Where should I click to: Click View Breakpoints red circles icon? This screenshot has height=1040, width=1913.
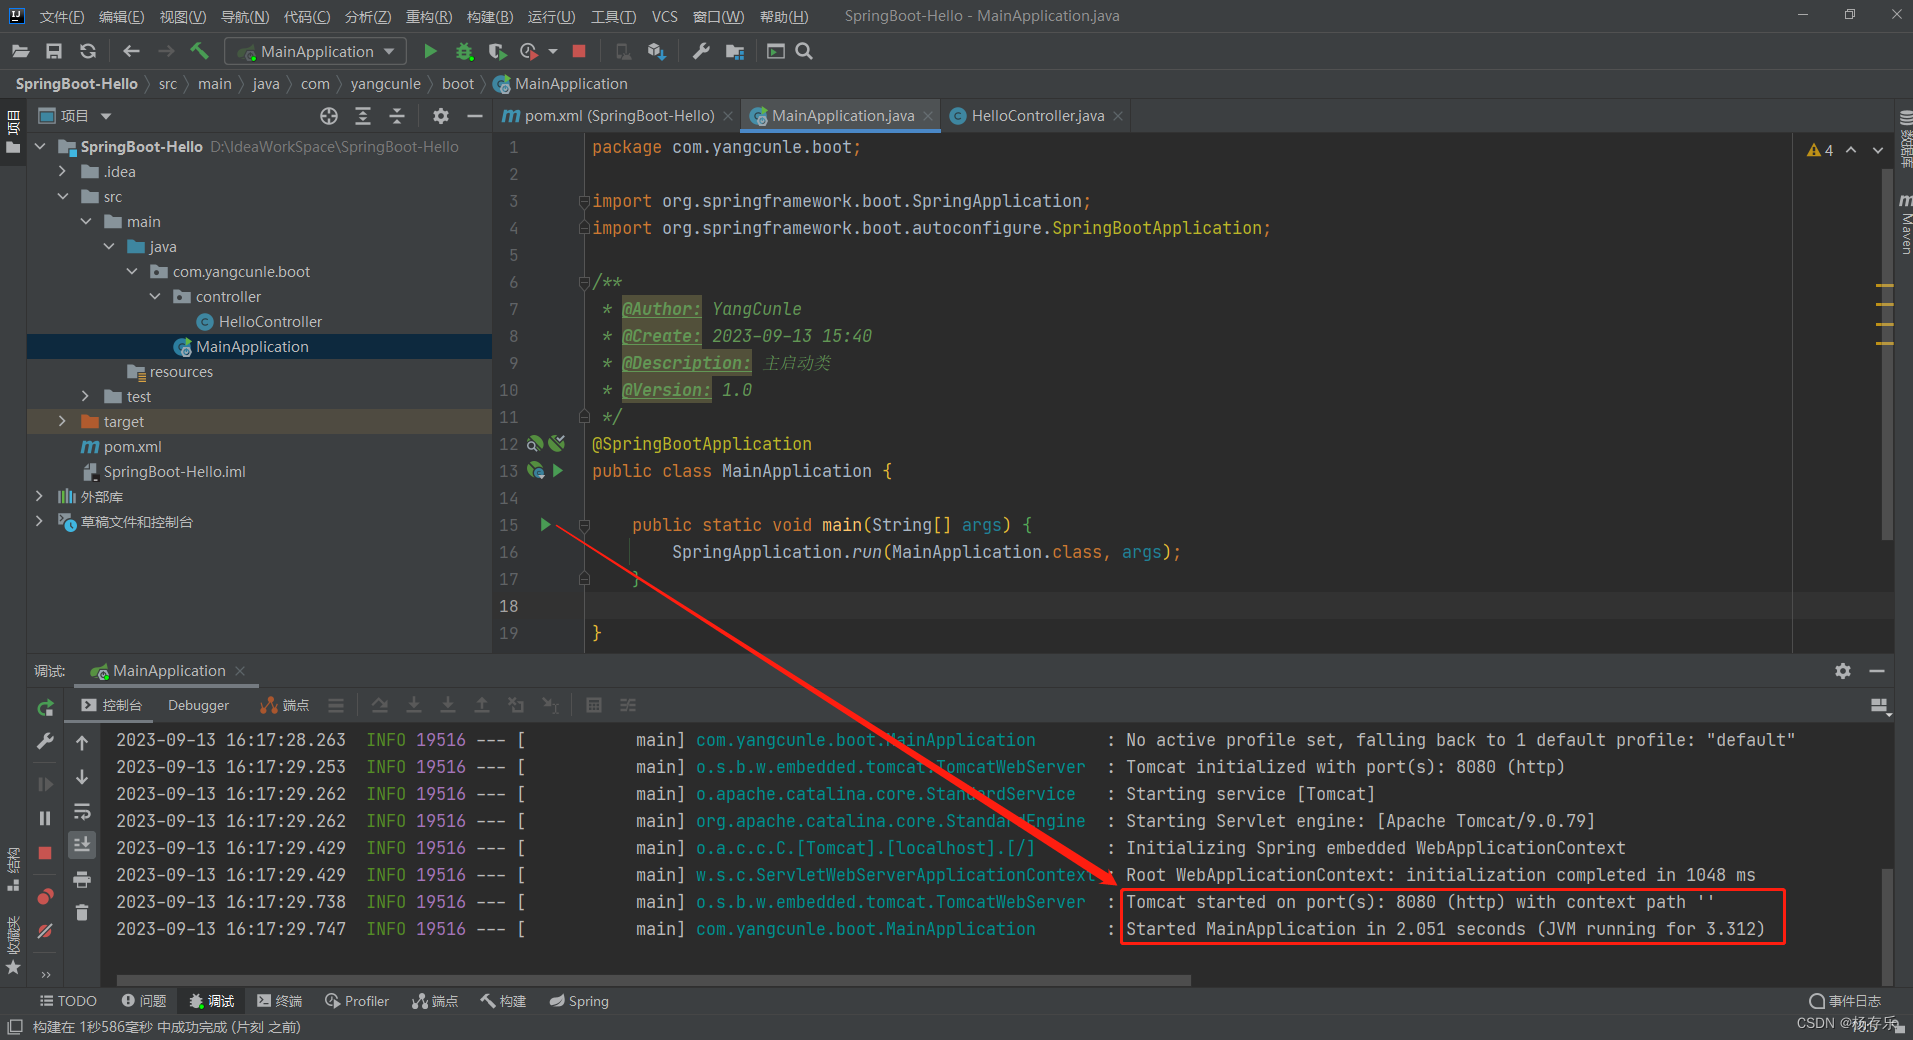click(x=45, y=896)
